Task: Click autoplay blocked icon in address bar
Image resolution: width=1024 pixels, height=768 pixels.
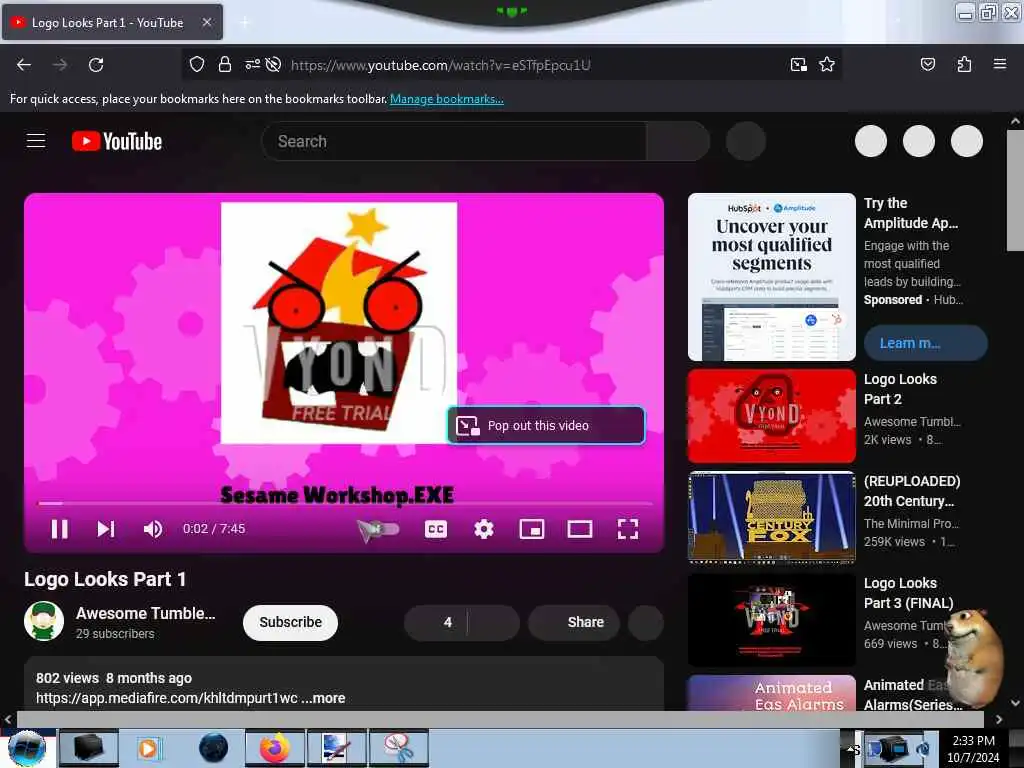Action: (274, 64)
